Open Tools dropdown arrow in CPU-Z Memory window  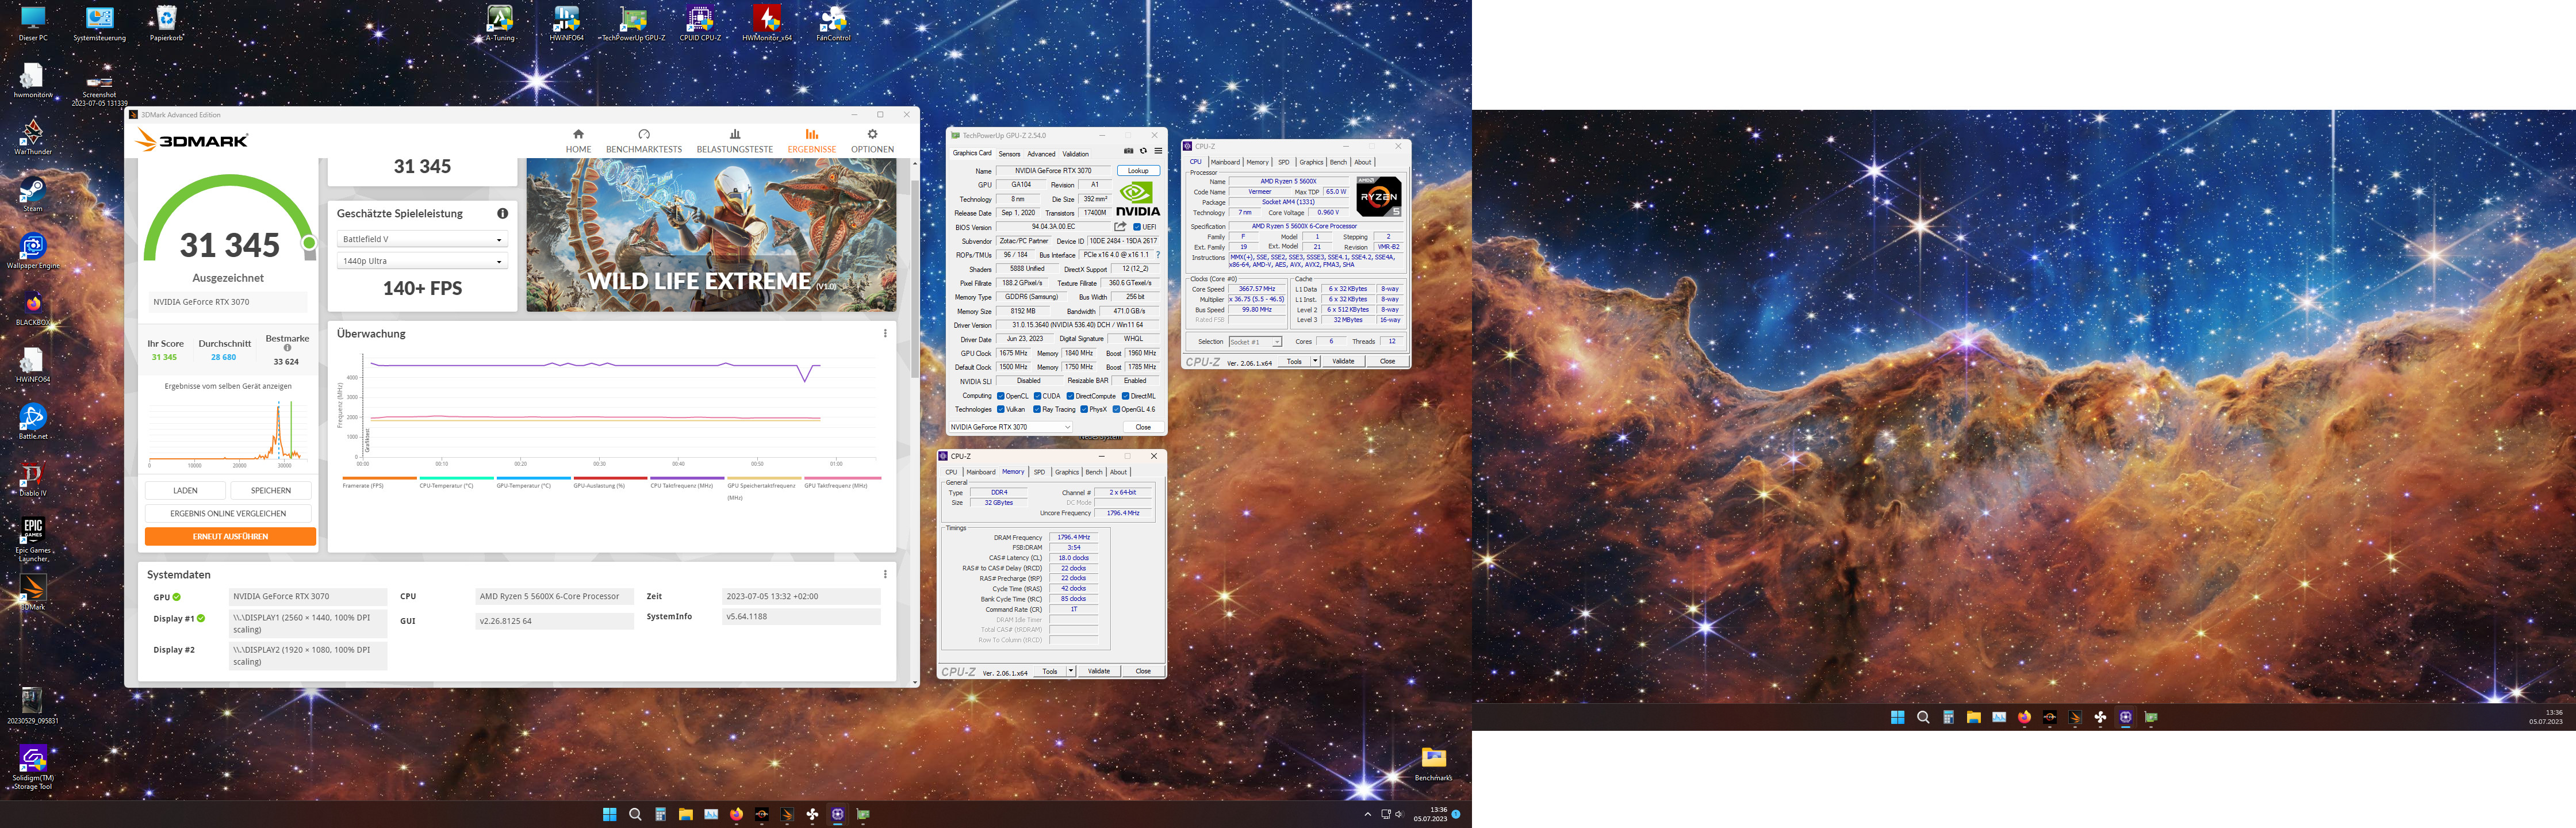coord(1070,671)
